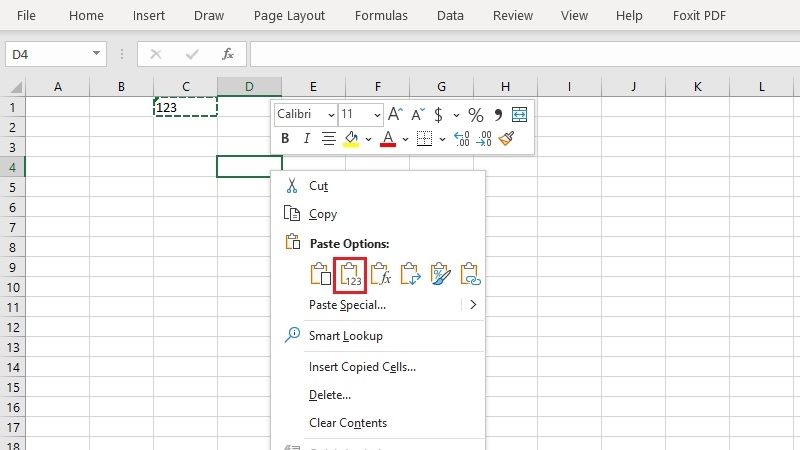Viewport: 800px width, 450px height.
Task: Click the Paste Values (123) icon
Action: 350,275
